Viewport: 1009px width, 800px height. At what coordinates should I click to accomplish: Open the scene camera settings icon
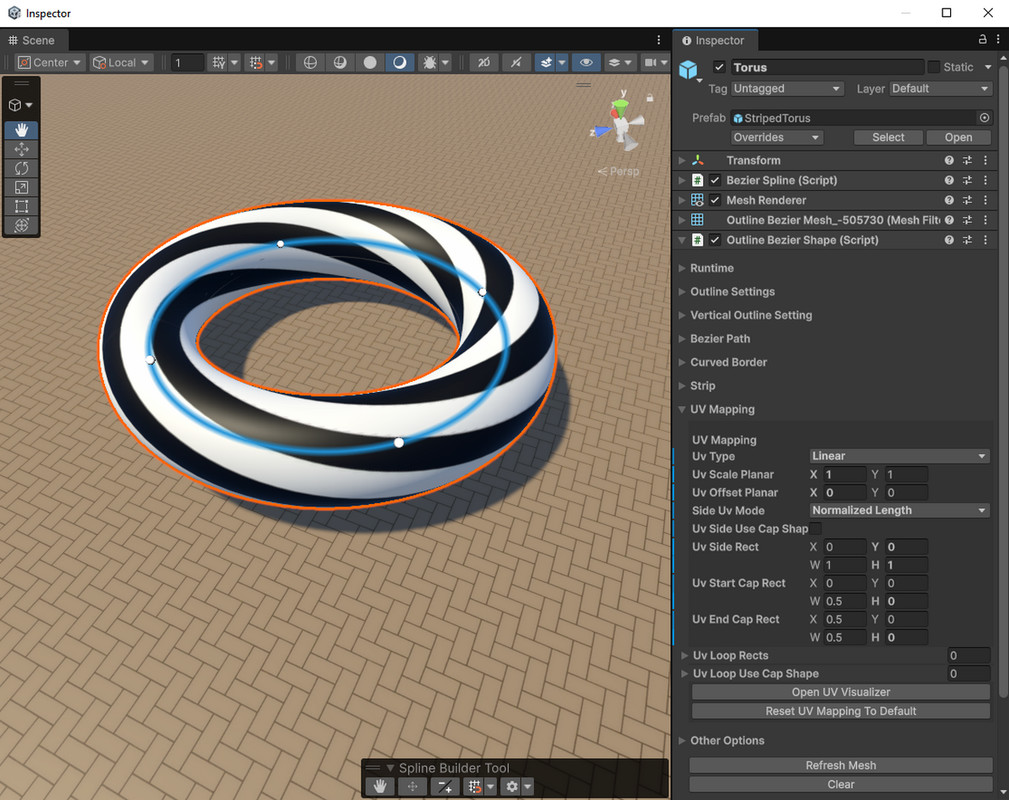point(651,62)
